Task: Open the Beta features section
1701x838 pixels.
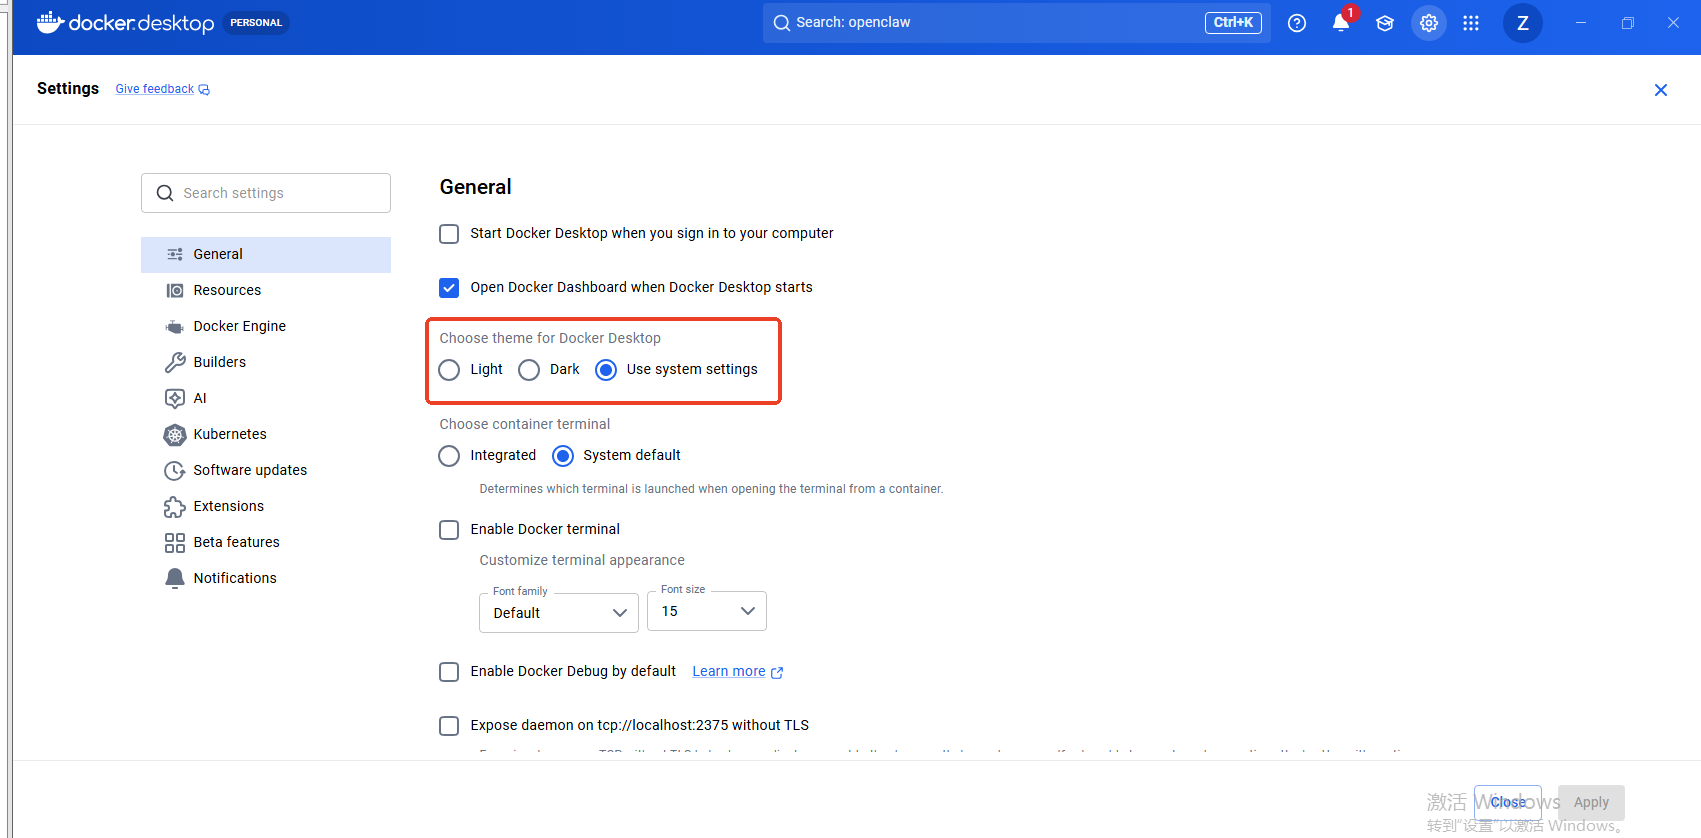Action: pyautogui.click(x=266, y=543)
